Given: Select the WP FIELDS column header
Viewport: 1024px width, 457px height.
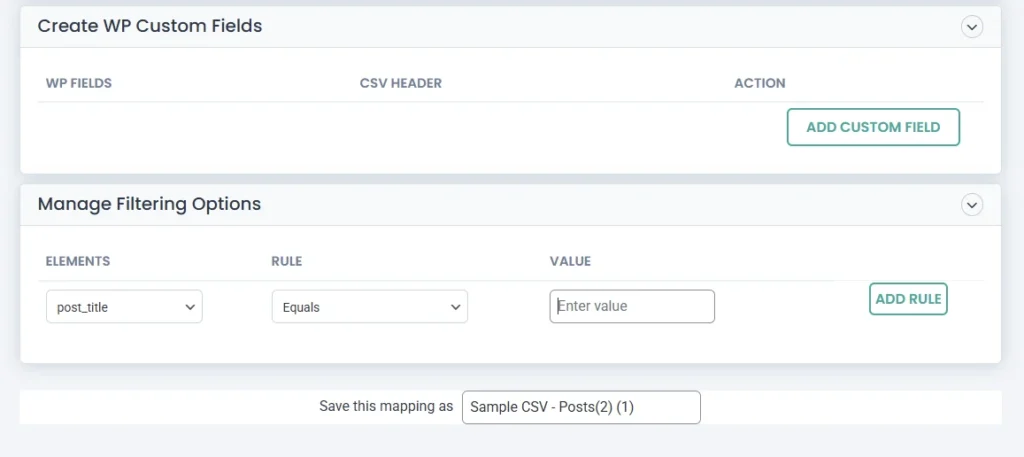Looking at the screenshot, I should [x=79, y=83].
